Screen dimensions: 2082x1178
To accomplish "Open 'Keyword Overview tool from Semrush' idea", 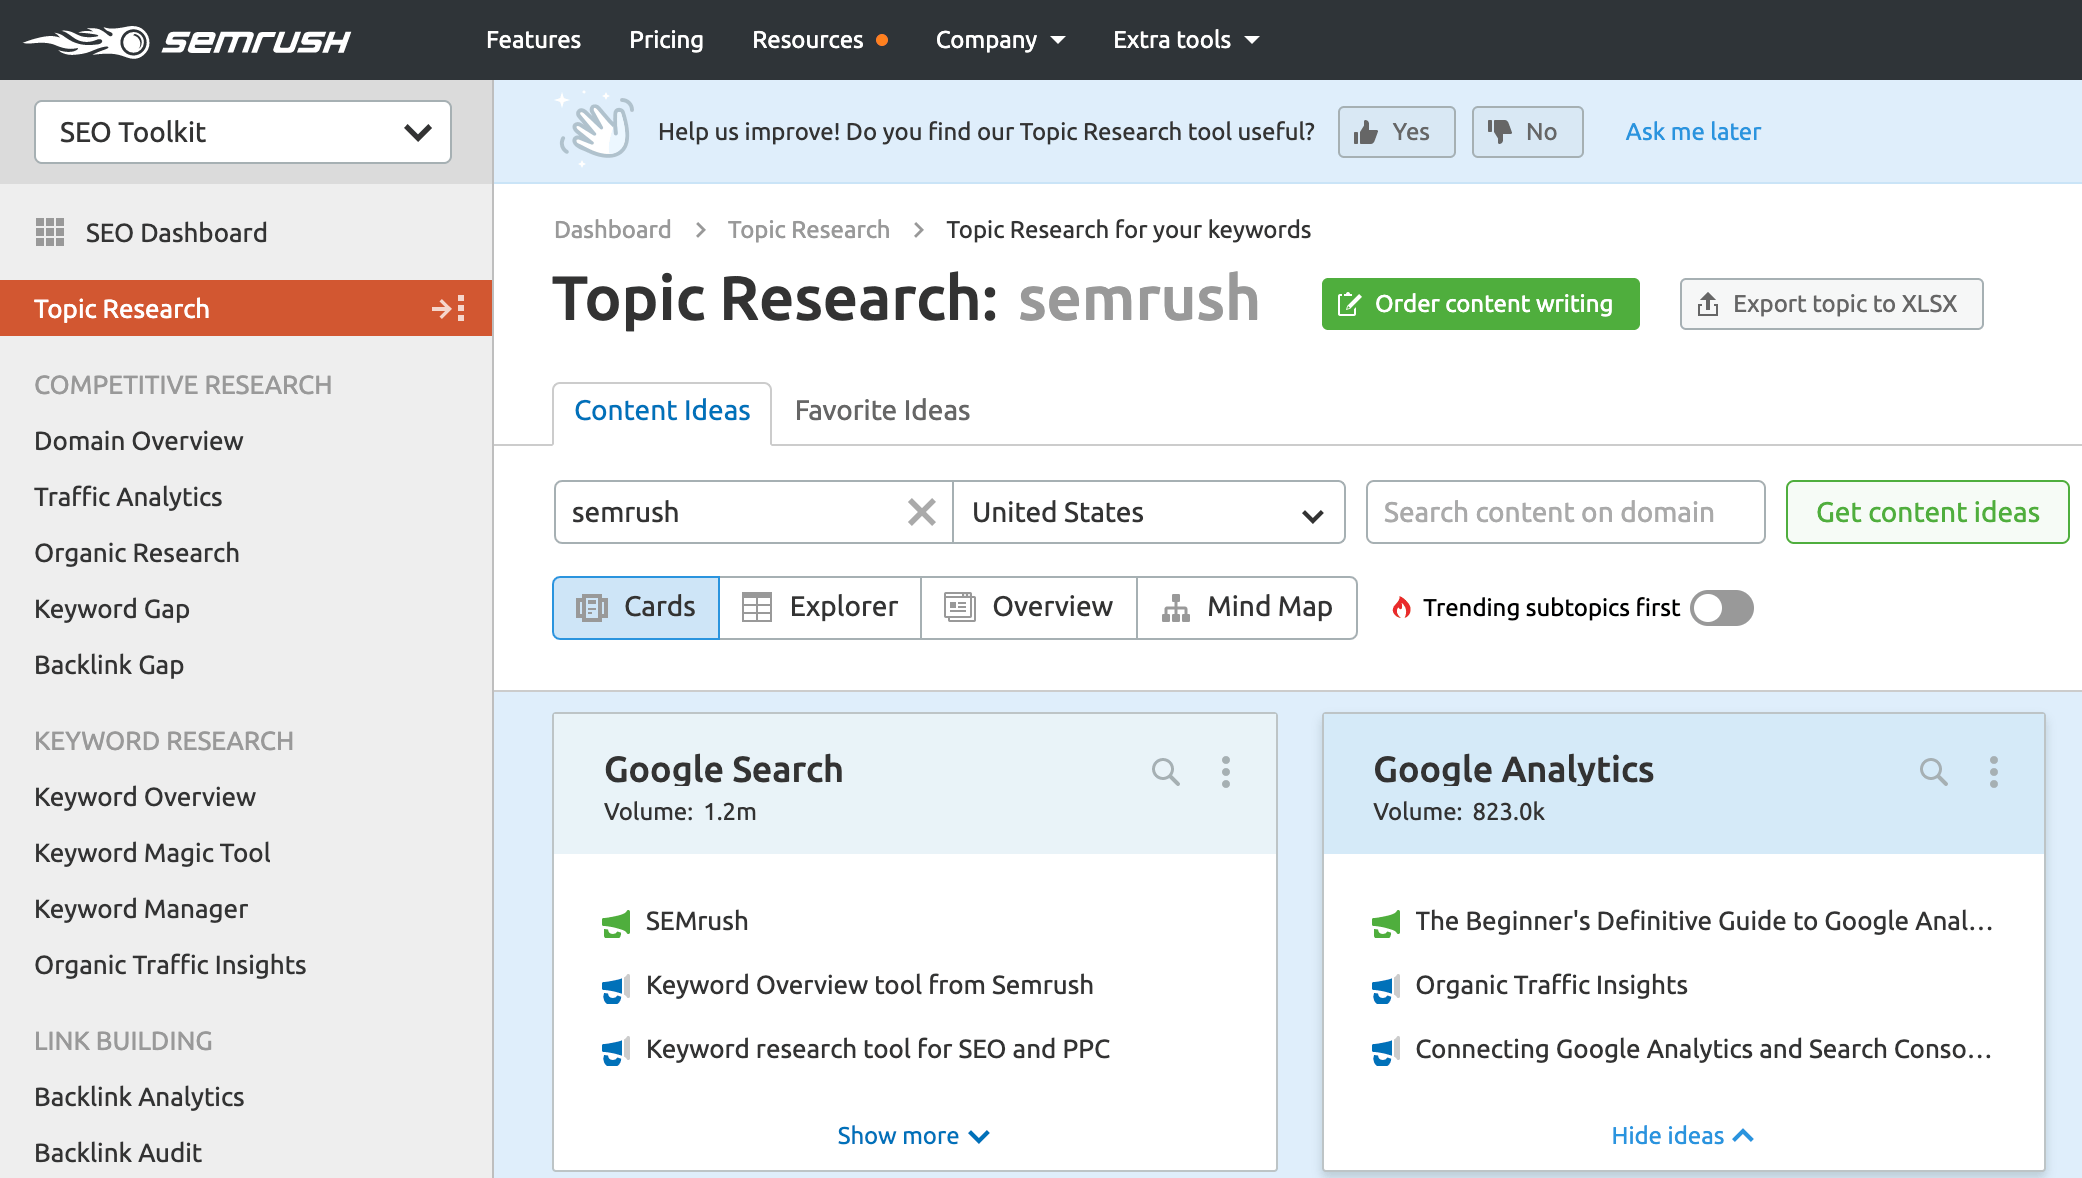I will pos(869,985).
